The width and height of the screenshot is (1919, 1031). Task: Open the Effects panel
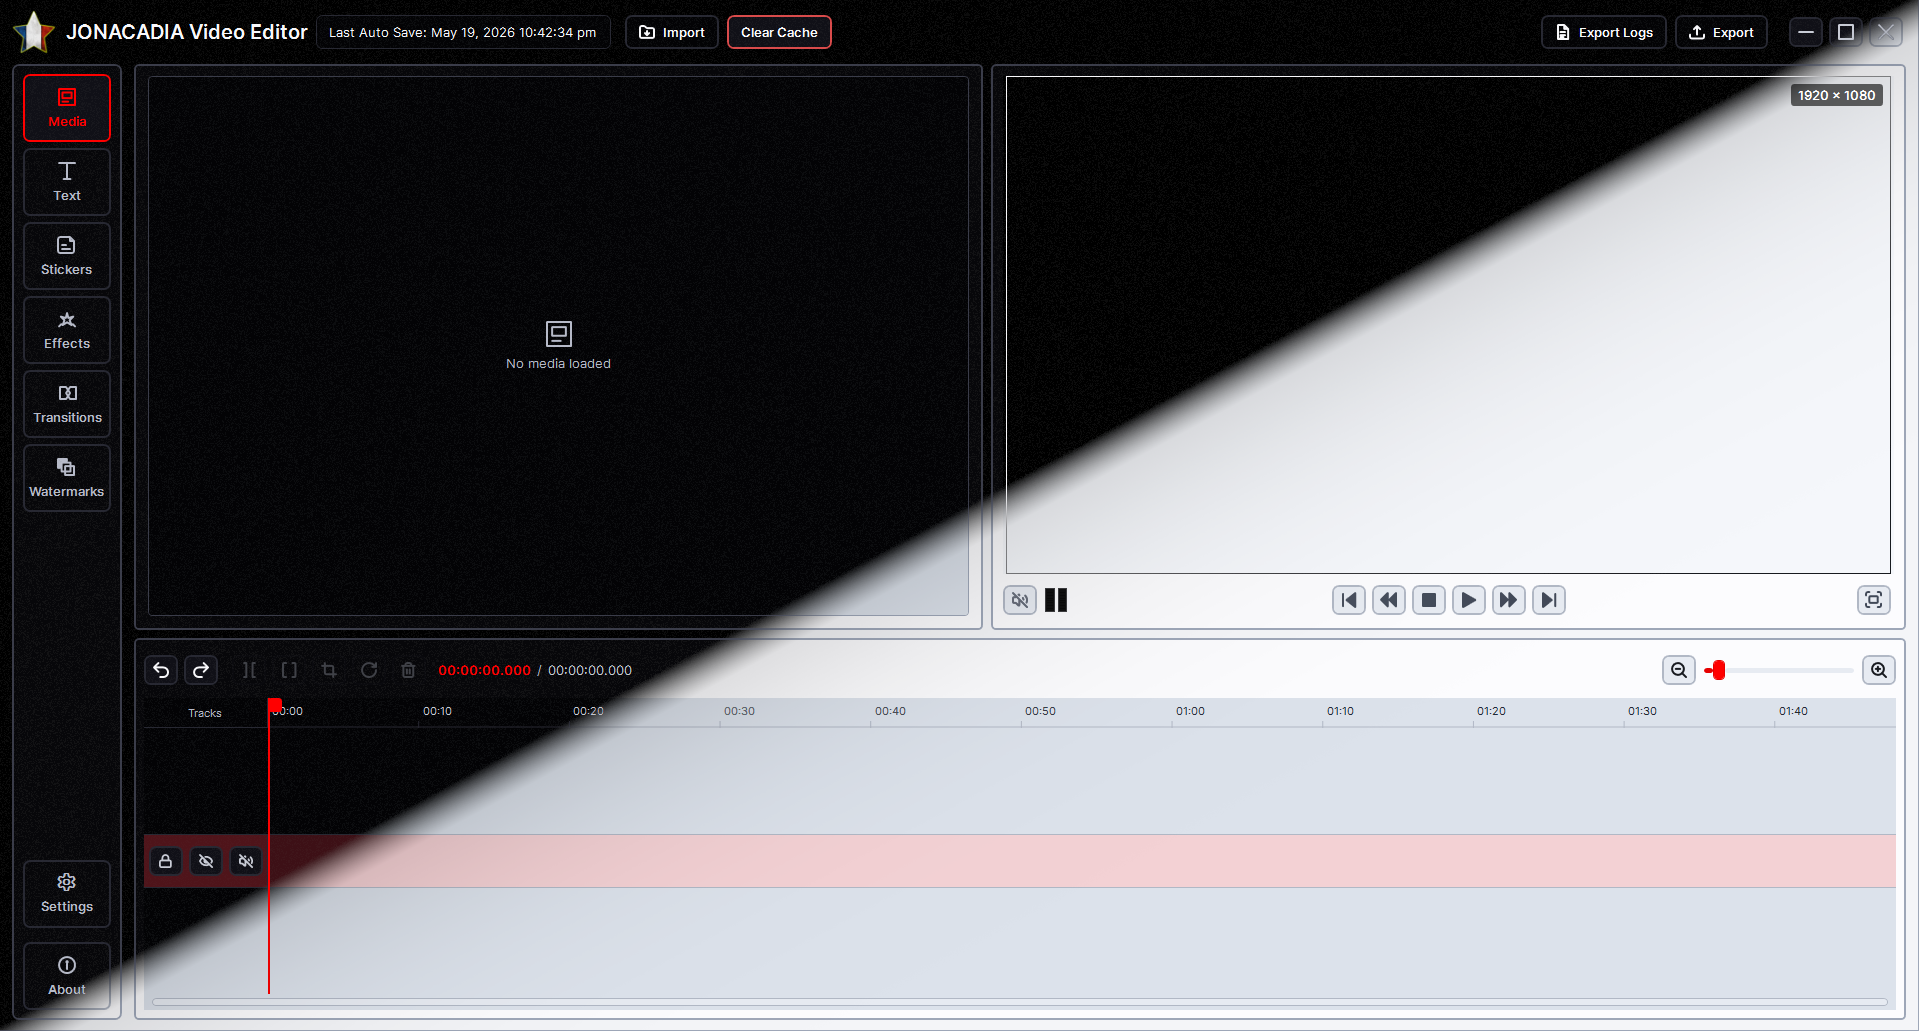[67, 330]
